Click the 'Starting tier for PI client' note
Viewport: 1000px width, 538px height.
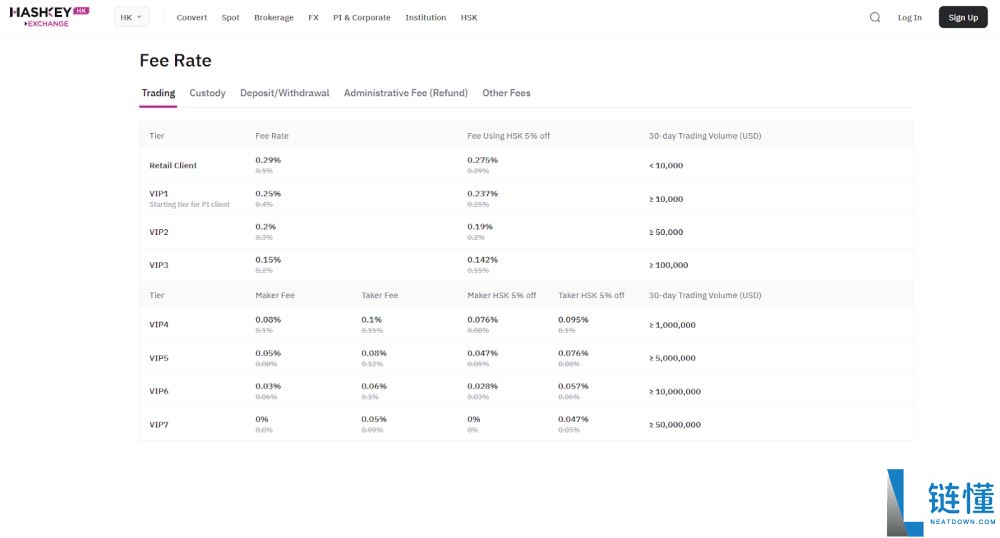point(189,205)
